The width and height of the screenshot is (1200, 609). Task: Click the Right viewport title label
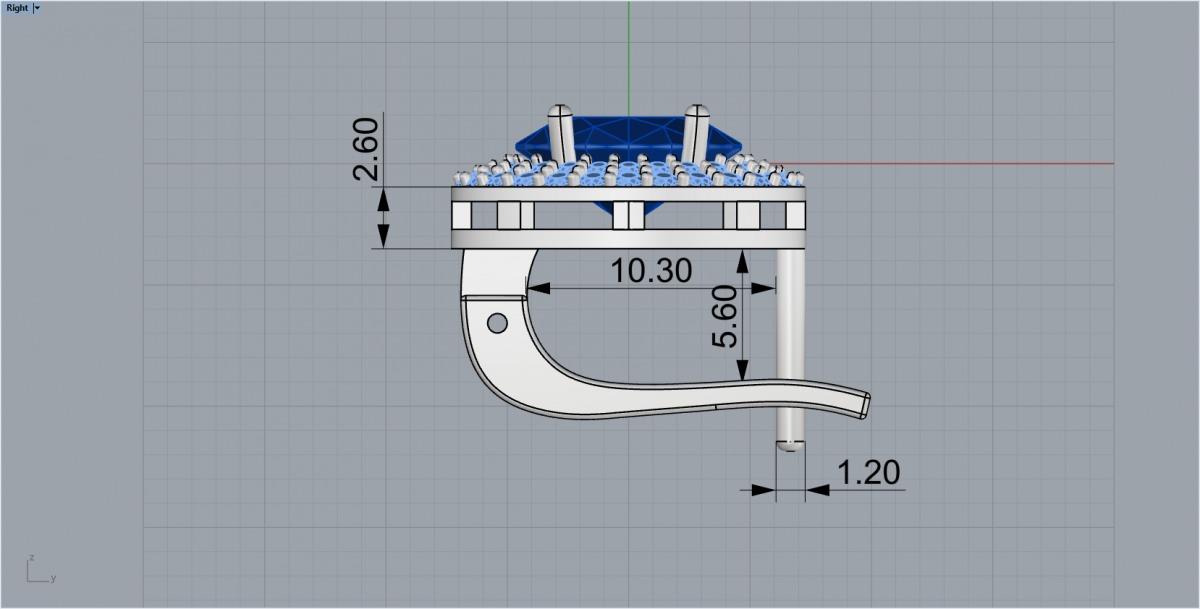(18, 7)
